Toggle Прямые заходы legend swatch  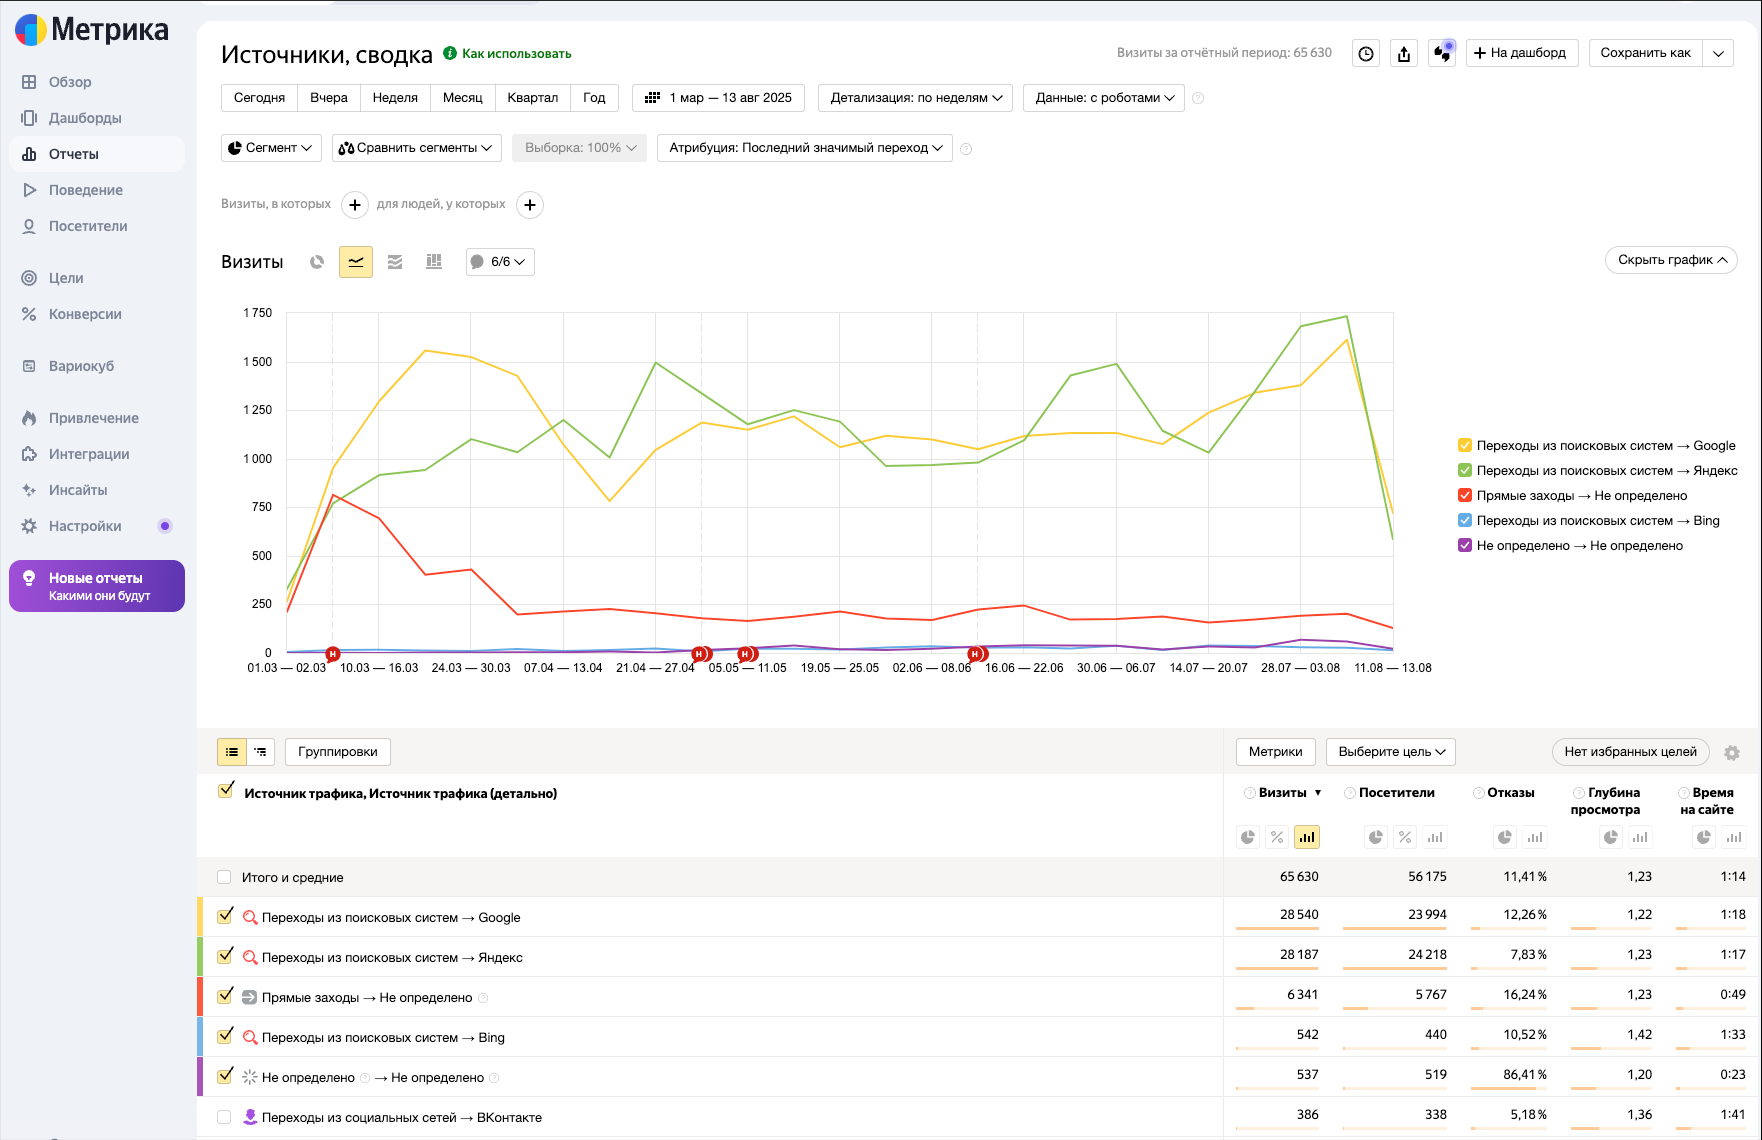point(1465,495)
